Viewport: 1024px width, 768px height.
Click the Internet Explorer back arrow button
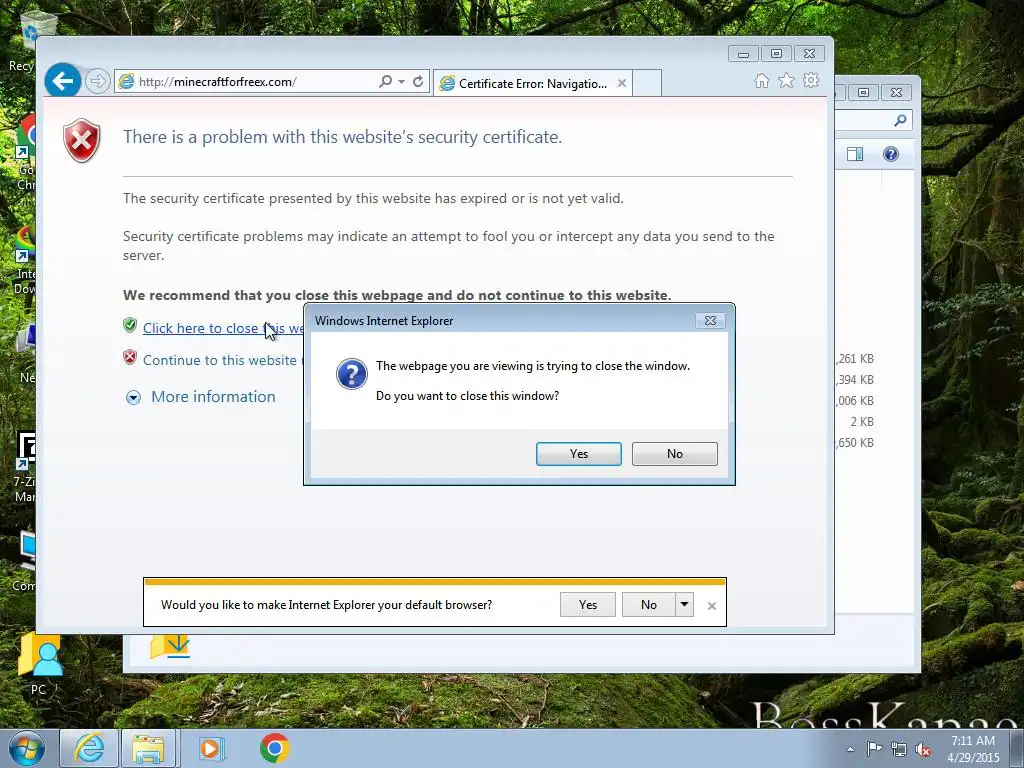click(63, 81)
